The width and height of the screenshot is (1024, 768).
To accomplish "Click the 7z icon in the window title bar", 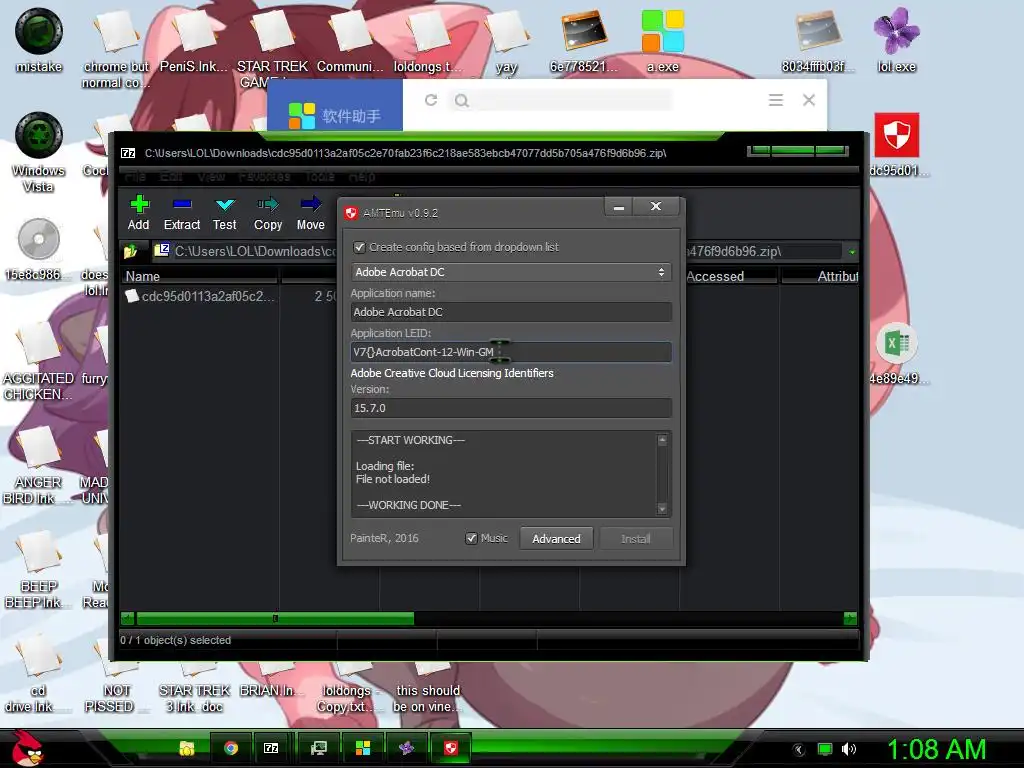I will pos(128,153).
